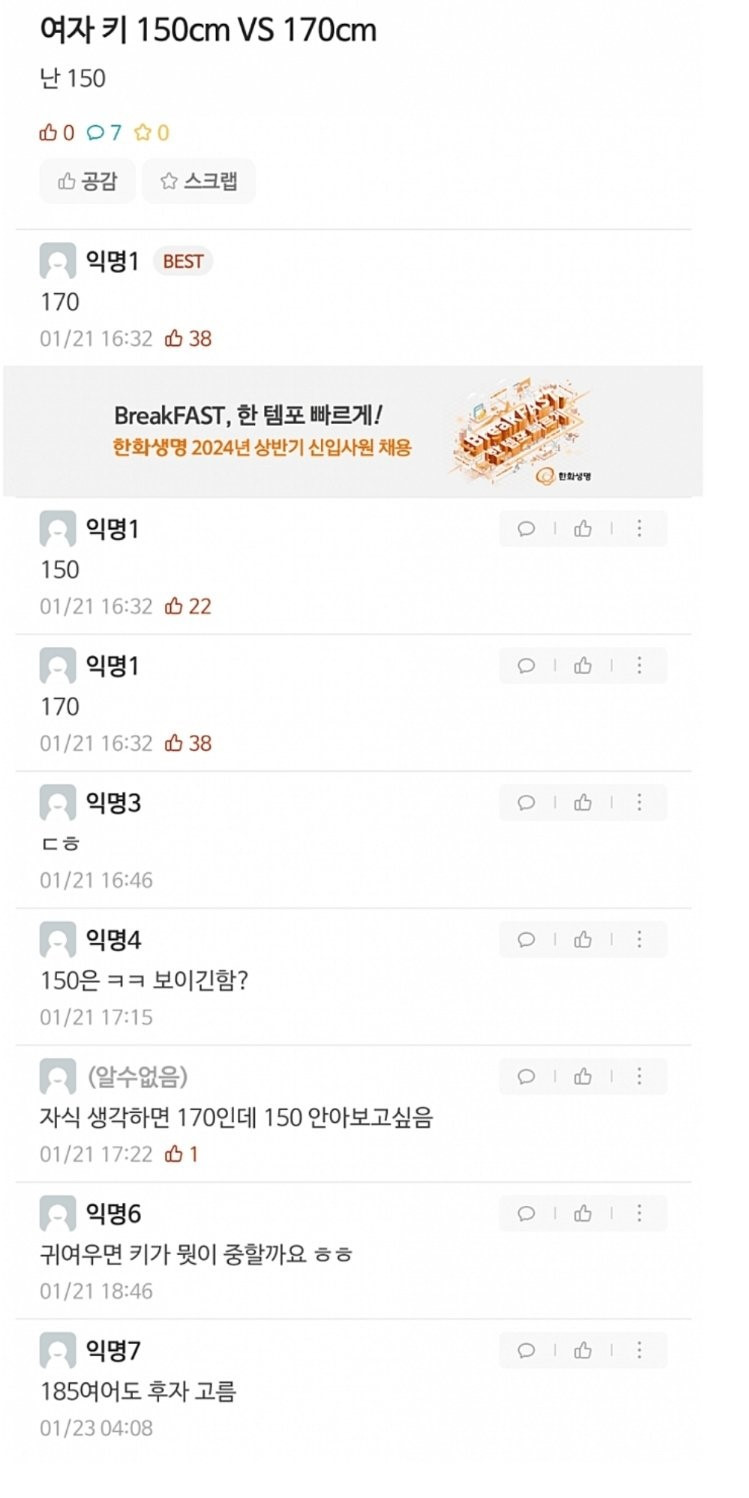Like the second 170 comment by 익명1
Screen dimensions: 749x1498
point(583,666)
